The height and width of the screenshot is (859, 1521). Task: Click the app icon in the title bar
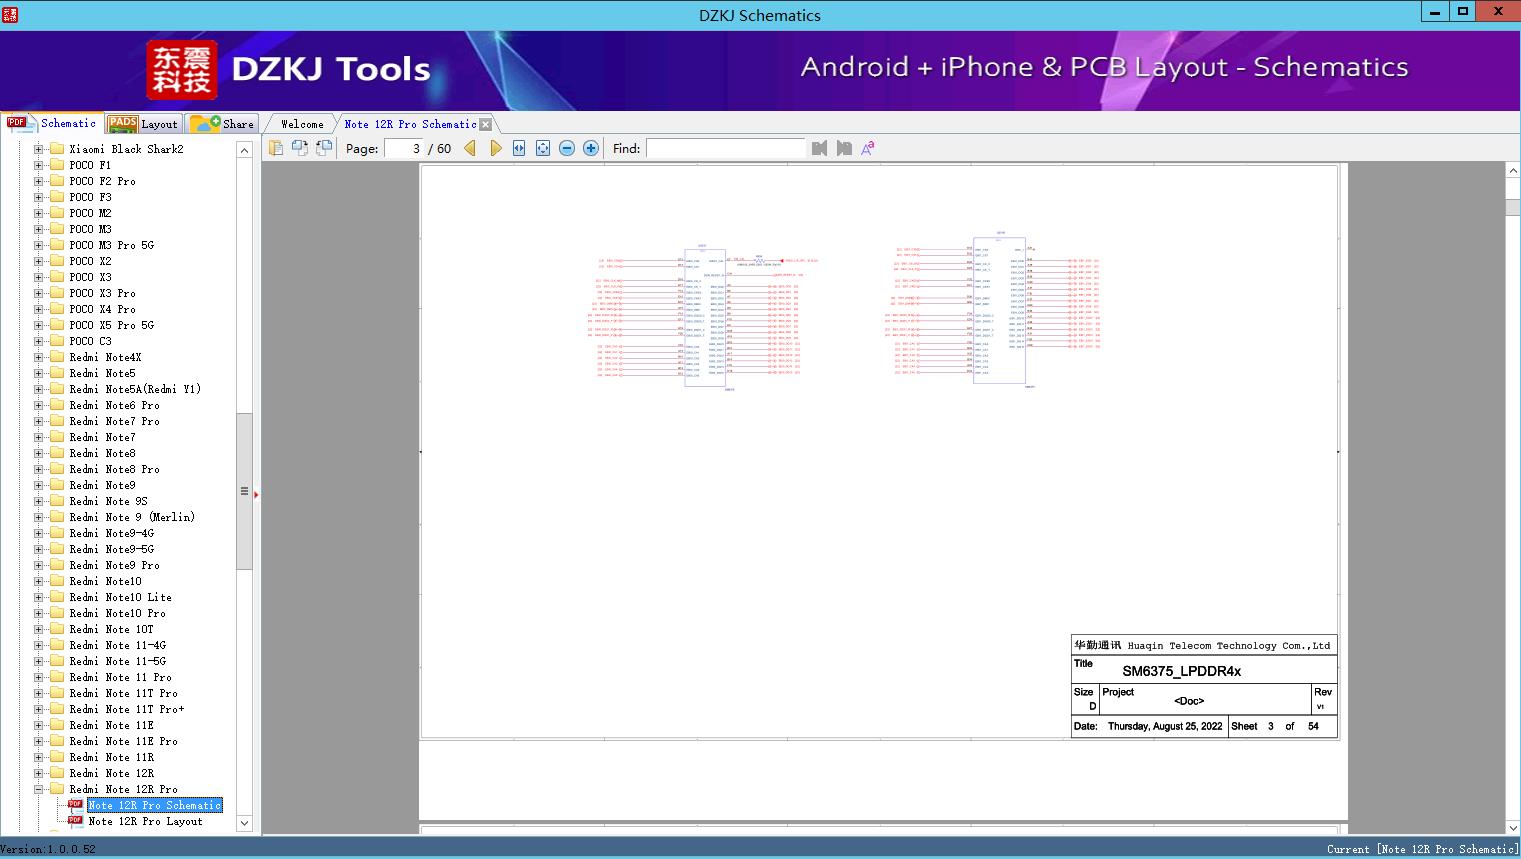pos(10,15)
